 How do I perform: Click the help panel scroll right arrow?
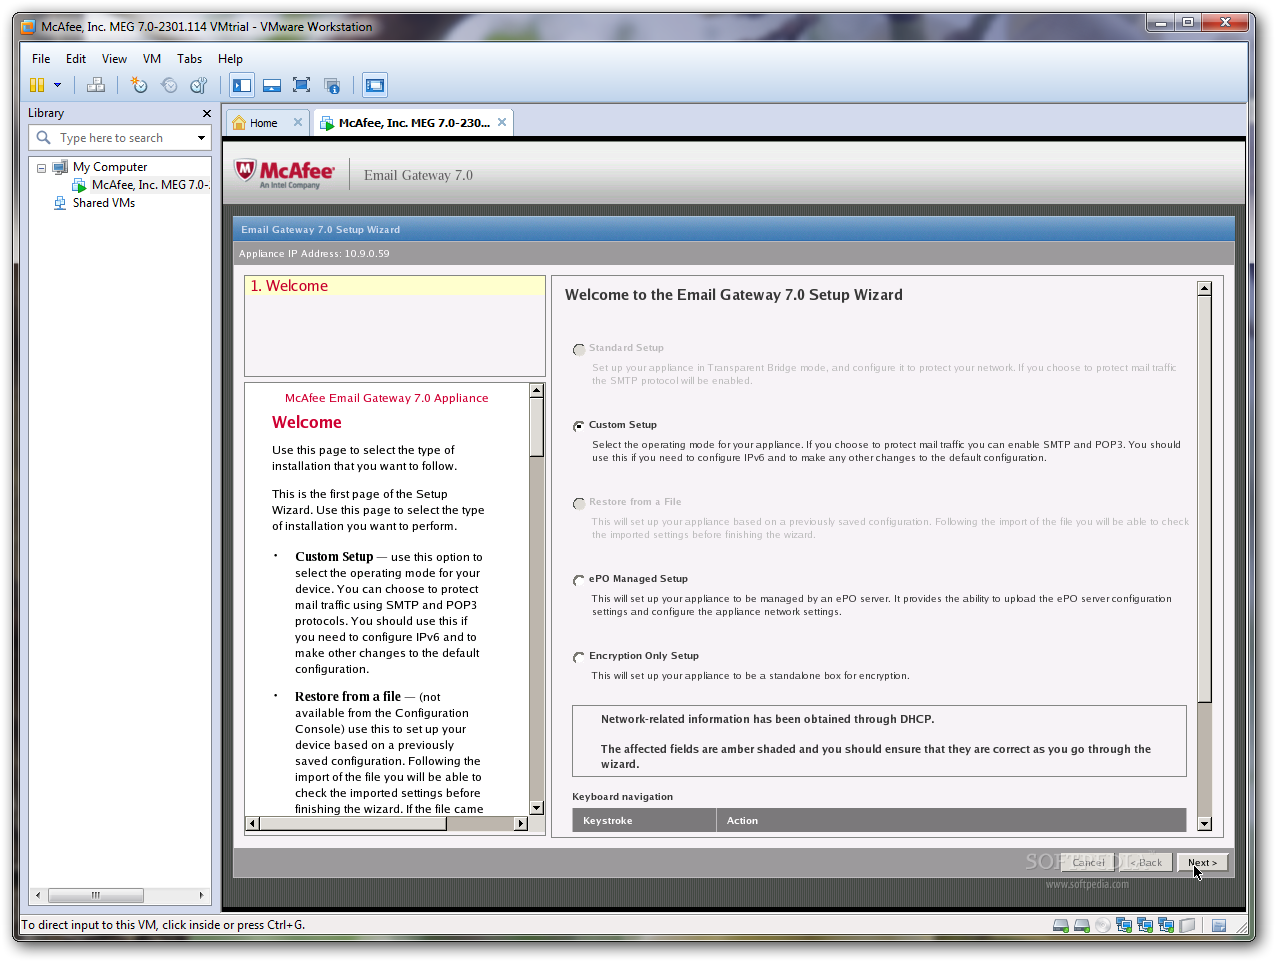click(x=520, y=824)
